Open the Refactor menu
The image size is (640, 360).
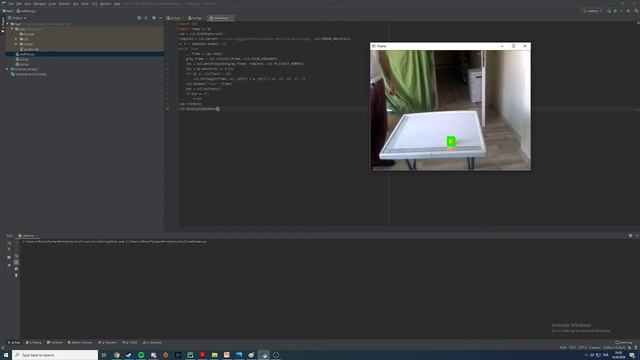tap(64, 4)
